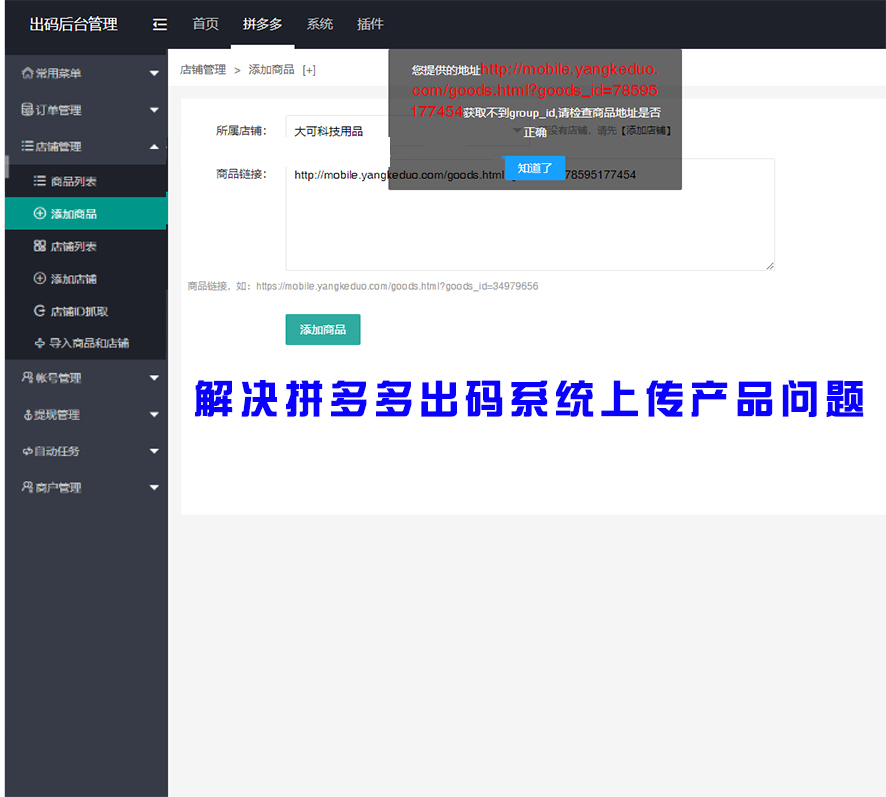Screen dimensions: 886x797
Task: Click the list icon beside 商品列表
Action: [x=40, y=181]
